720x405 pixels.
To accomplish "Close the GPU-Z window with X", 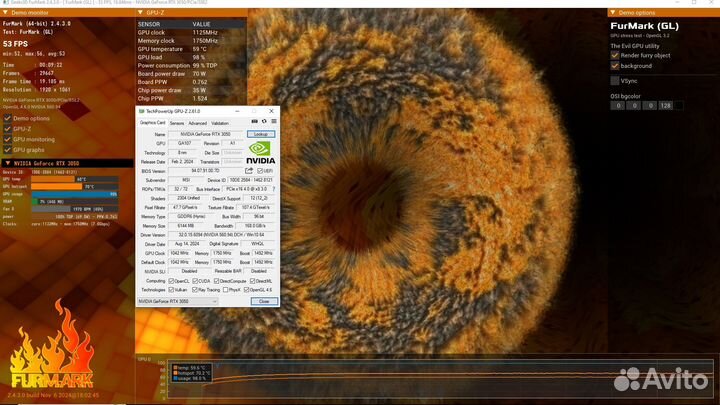I will (x=271, y=111).
